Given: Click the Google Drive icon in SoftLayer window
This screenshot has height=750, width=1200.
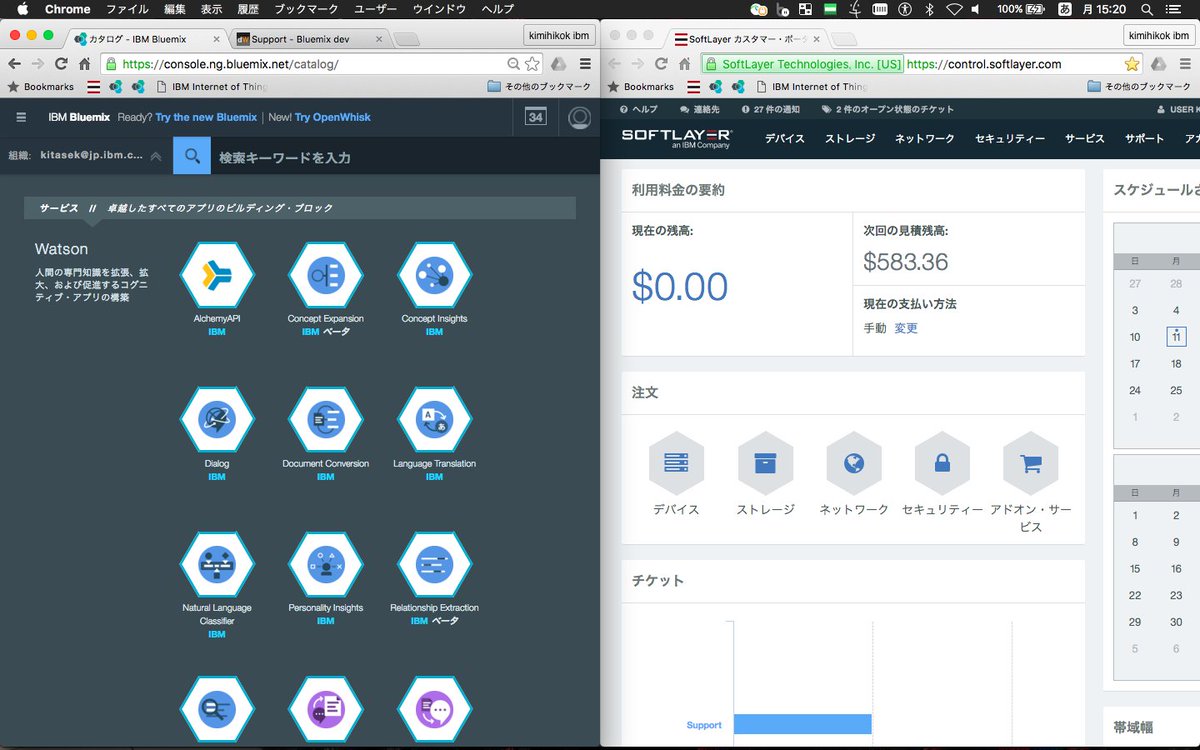Looking at the screenshot, I should click(x=1158, y=63).
